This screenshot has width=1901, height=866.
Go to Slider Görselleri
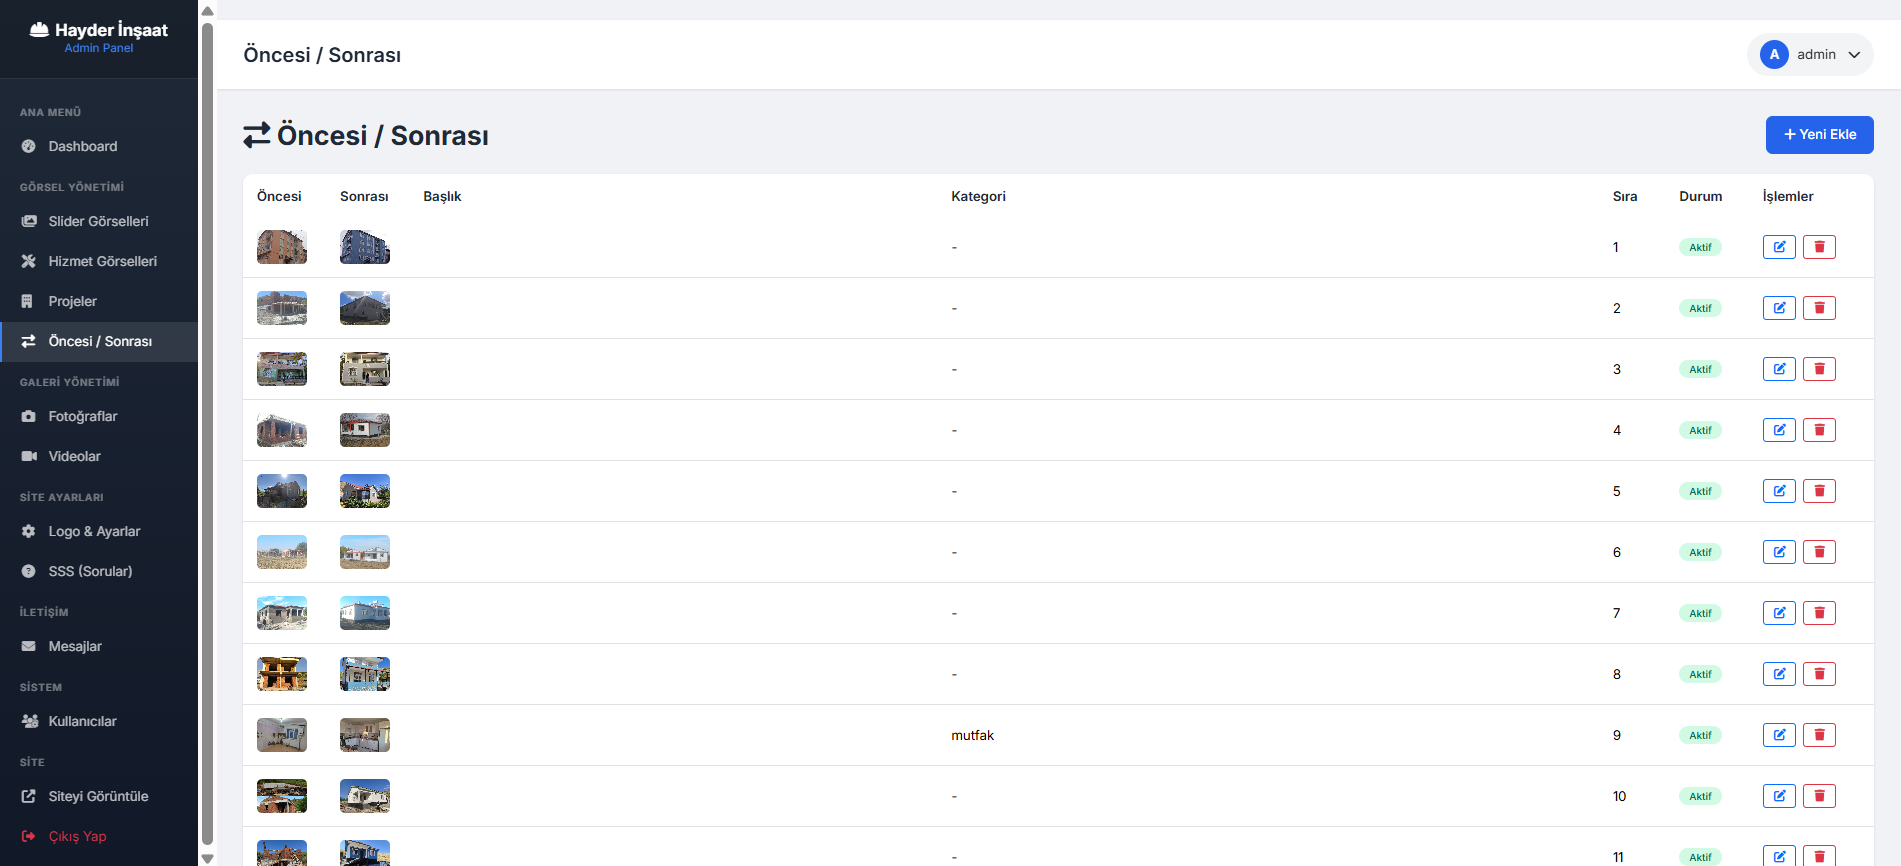pyautogui.click(x=99, y=221)
